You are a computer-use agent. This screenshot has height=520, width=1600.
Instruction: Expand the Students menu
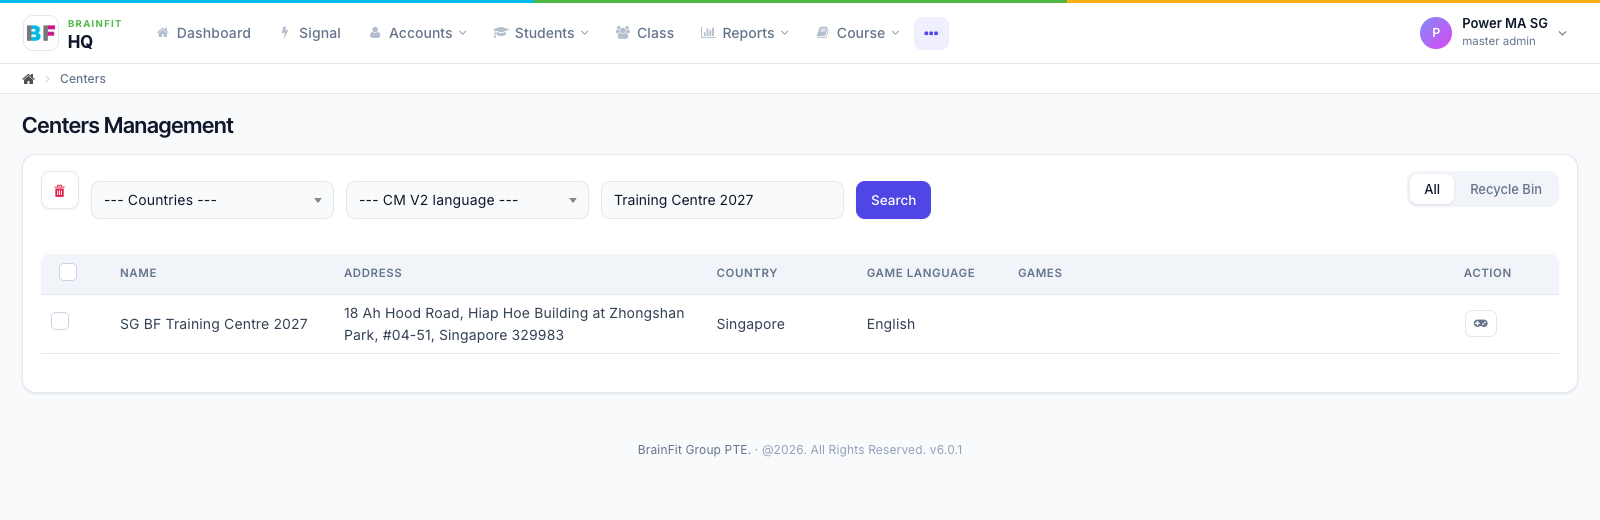coord(541,33)
